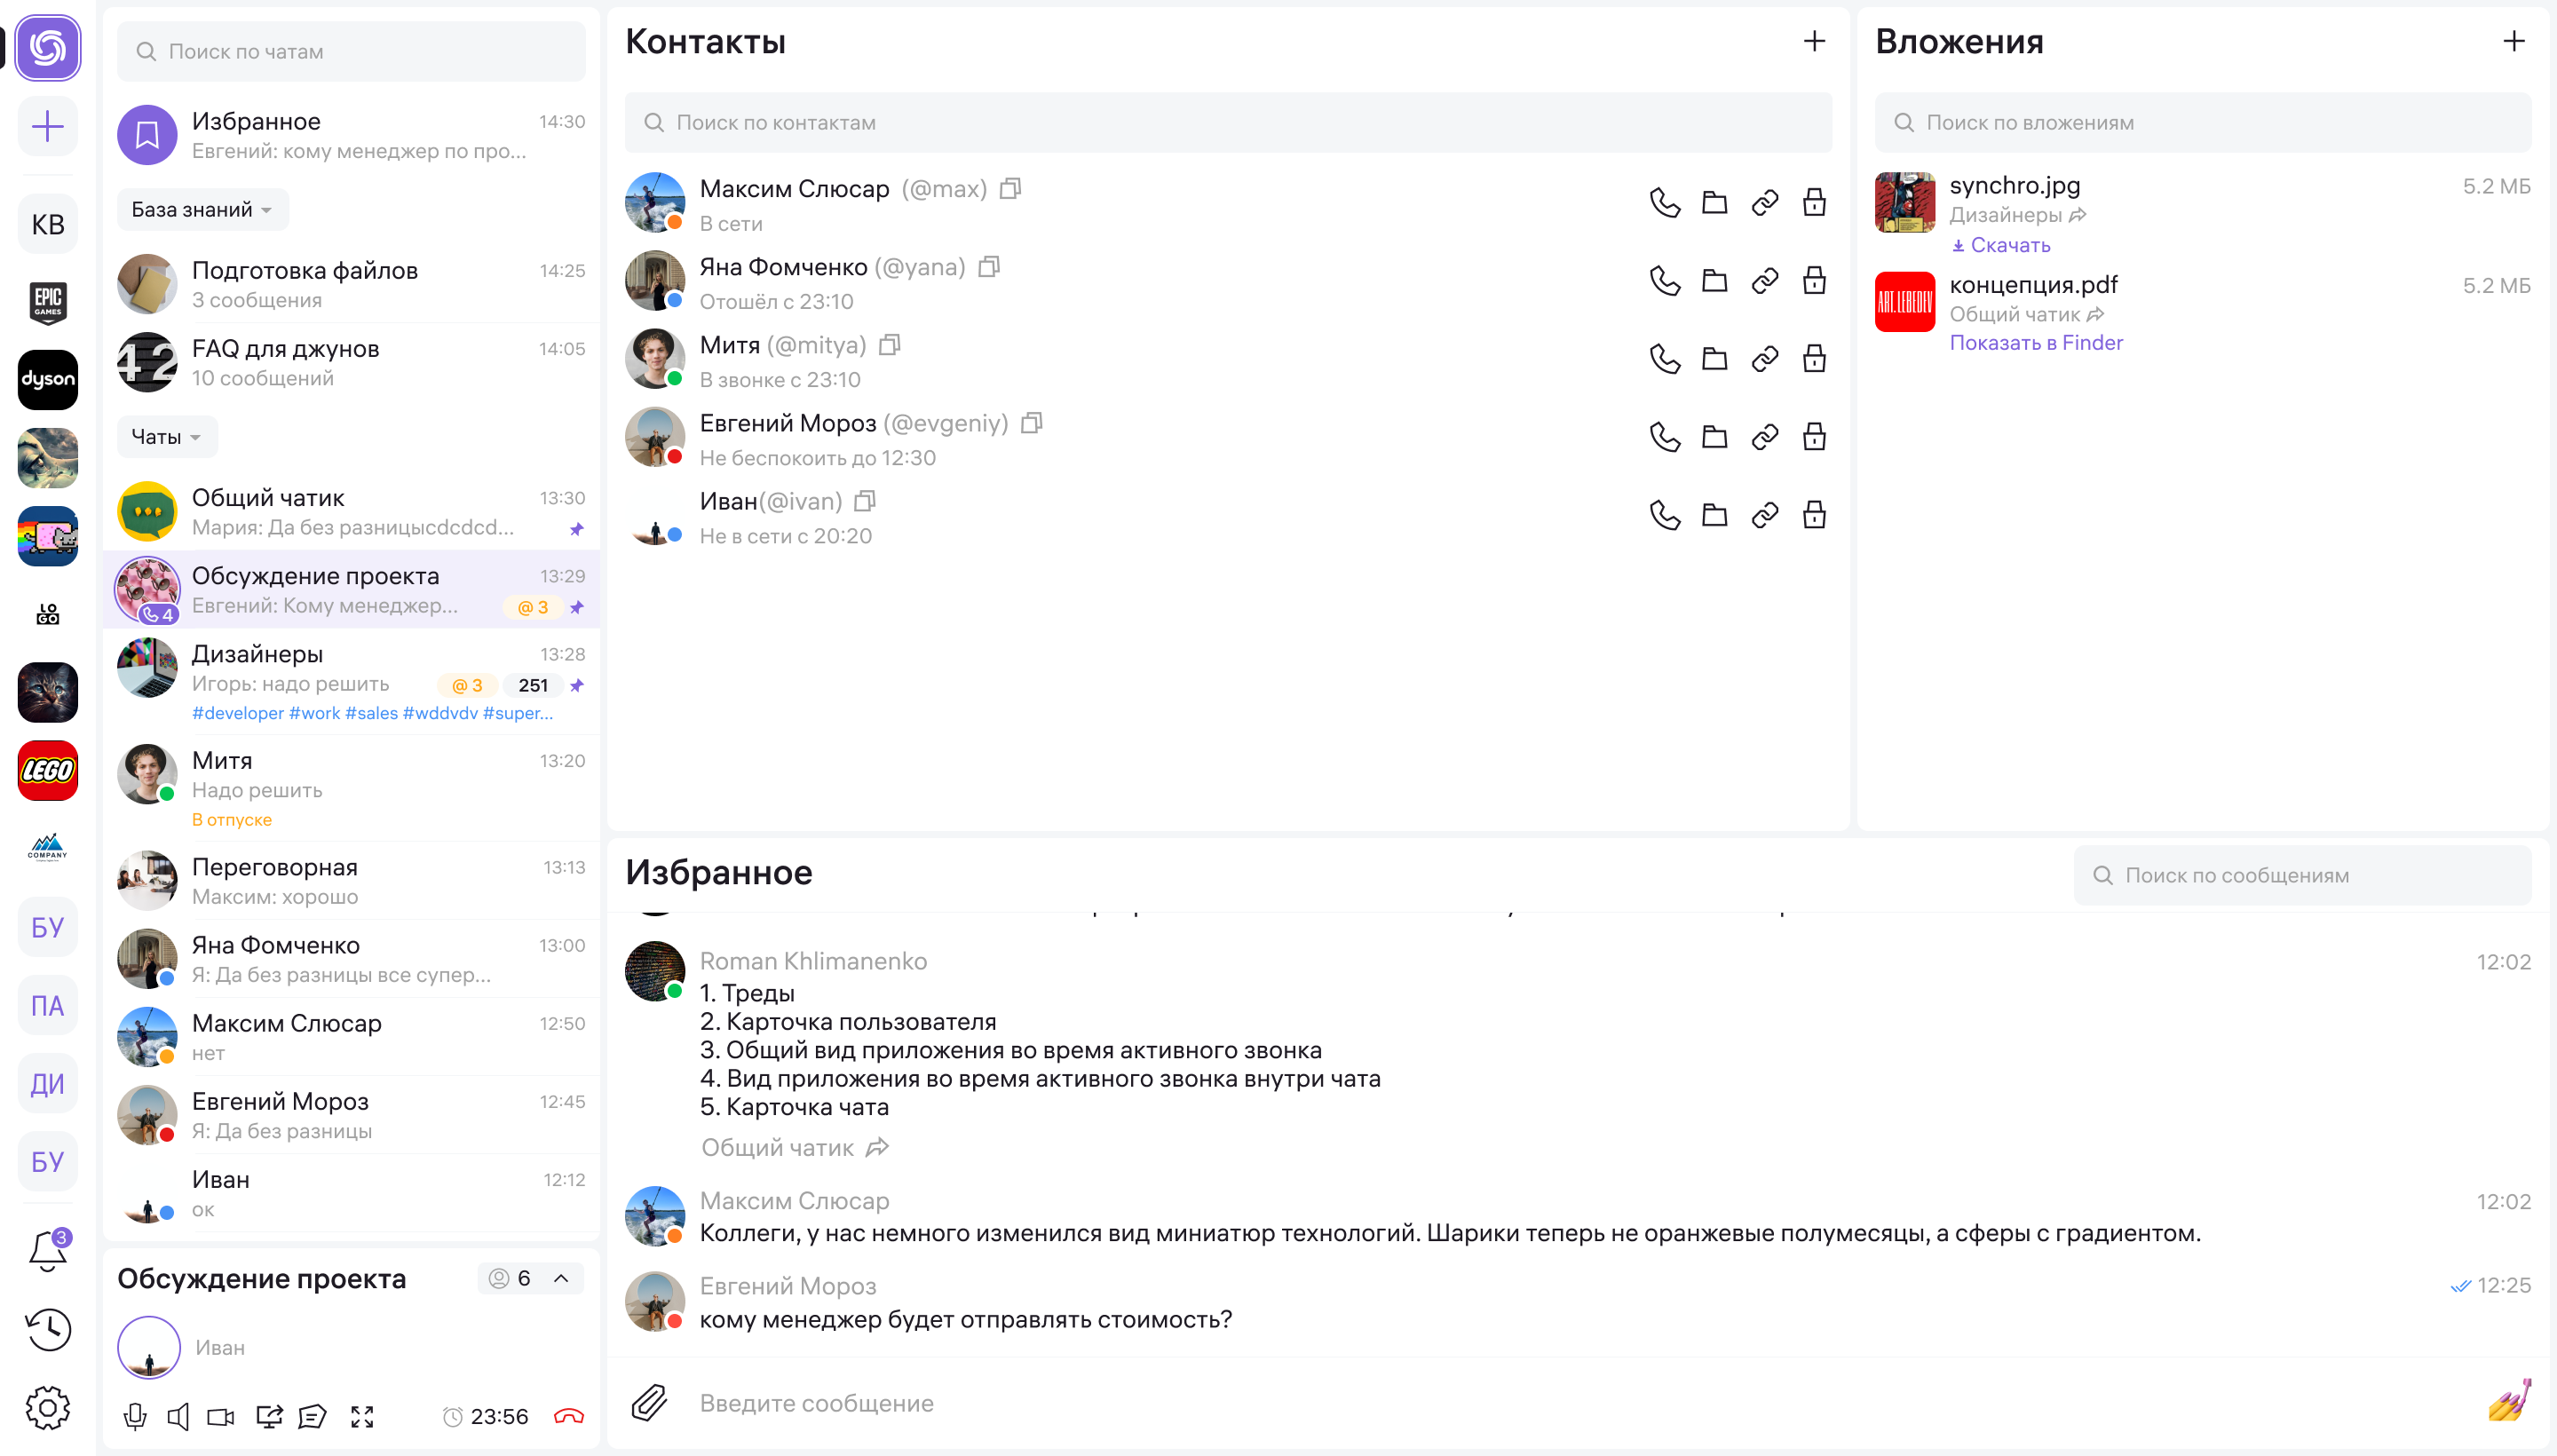Collapse call participants list chevron
This screenshot has width=2557, height=1456.
click(561, 1278)
